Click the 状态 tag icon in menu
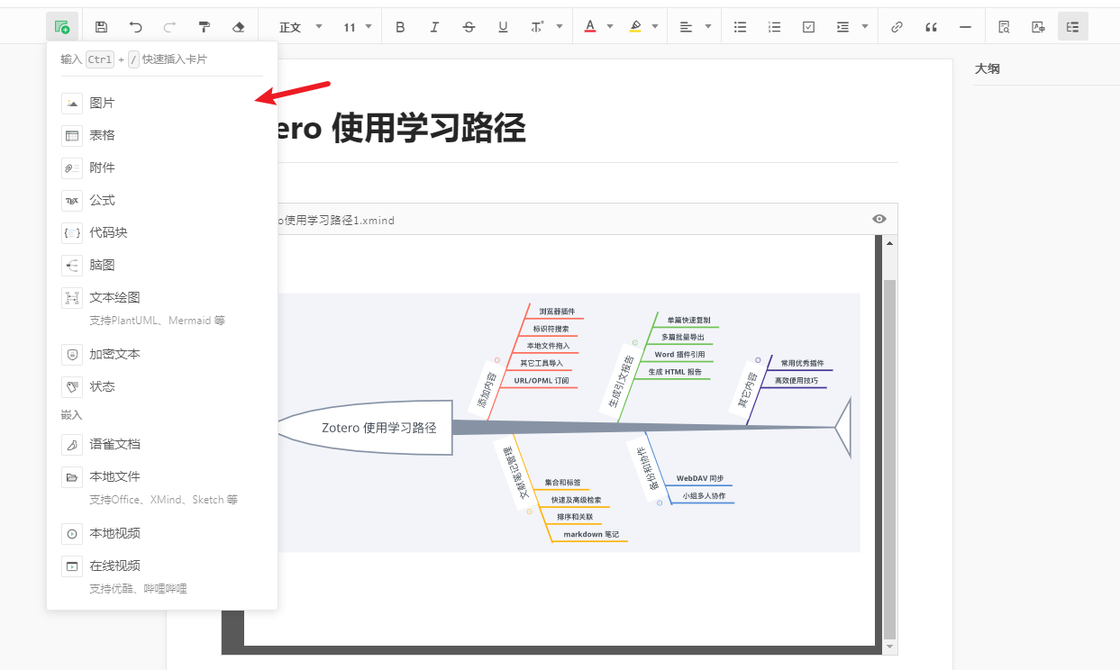Screen dimensions: 1120x670 (72, 387)
